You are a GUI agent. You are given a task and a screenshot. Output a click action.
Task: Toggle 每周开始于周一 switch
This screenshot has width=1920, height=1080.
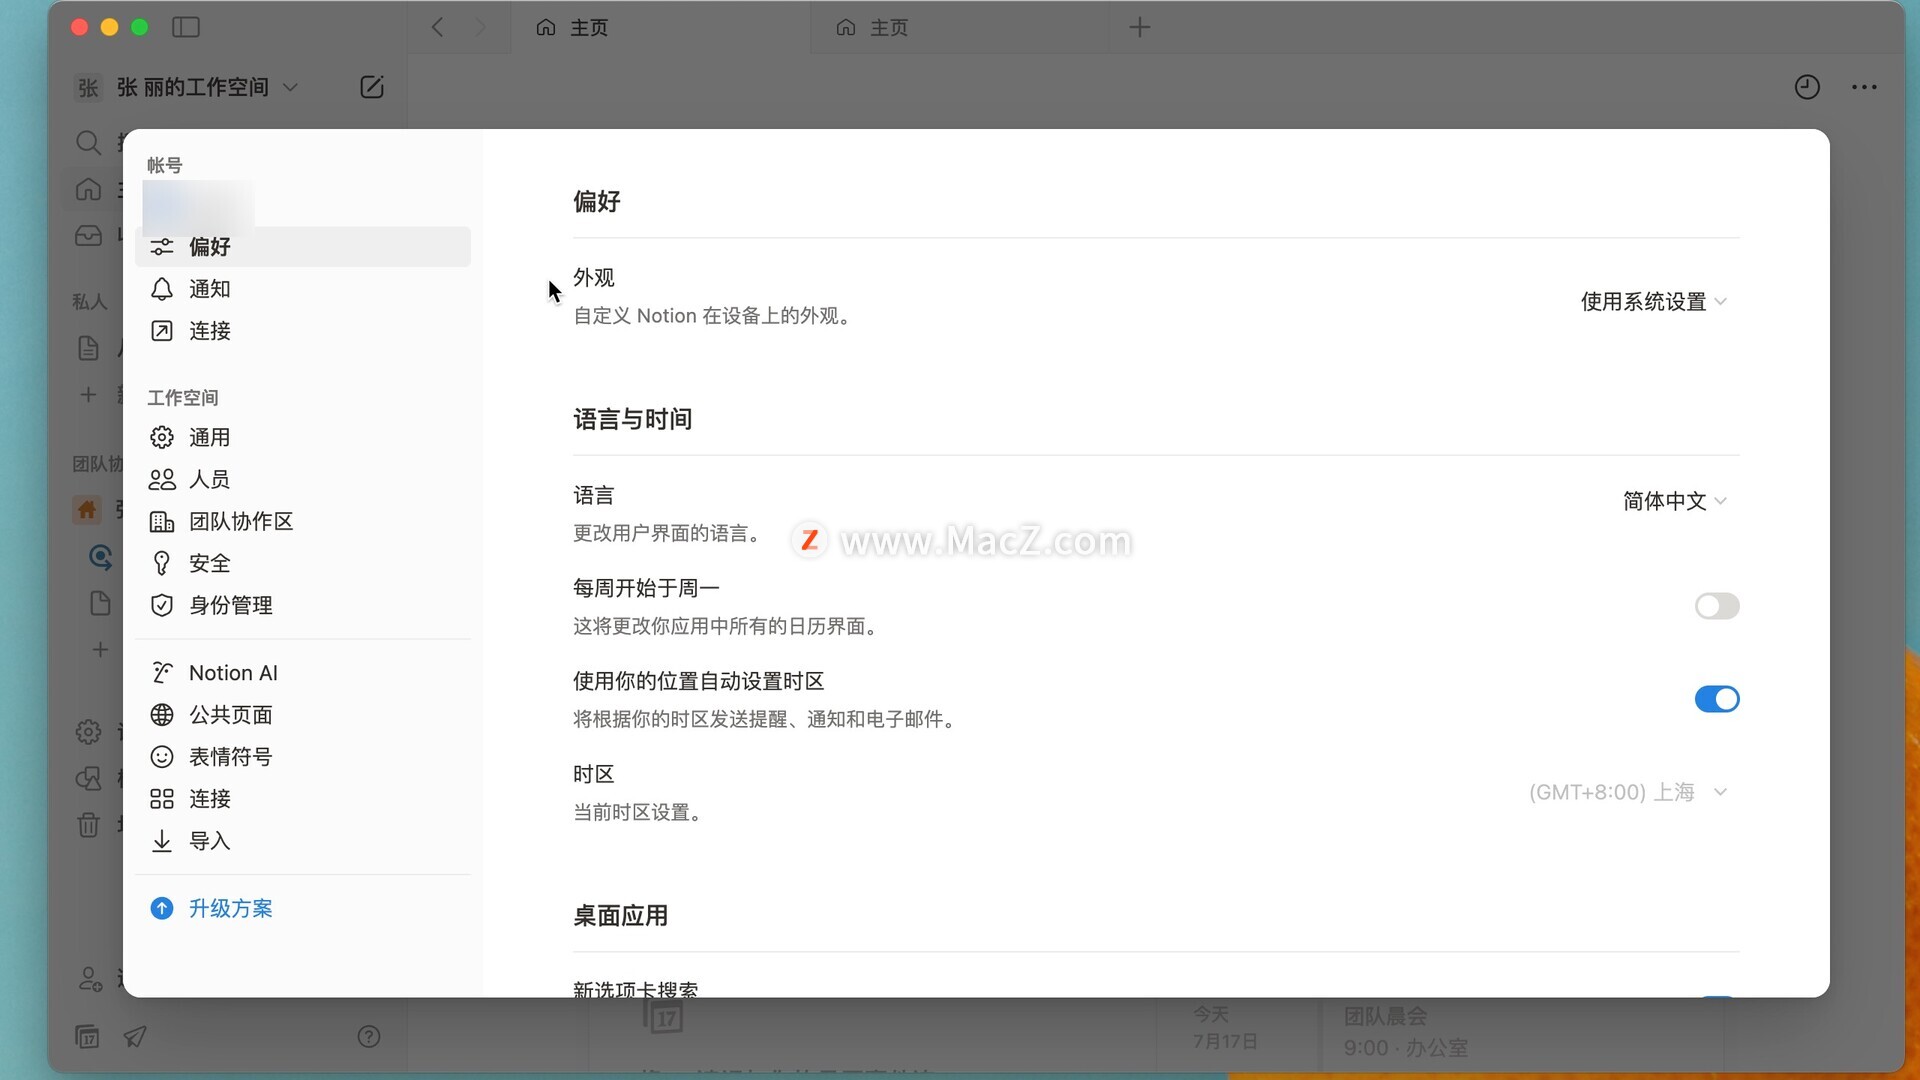[1717, 606]
